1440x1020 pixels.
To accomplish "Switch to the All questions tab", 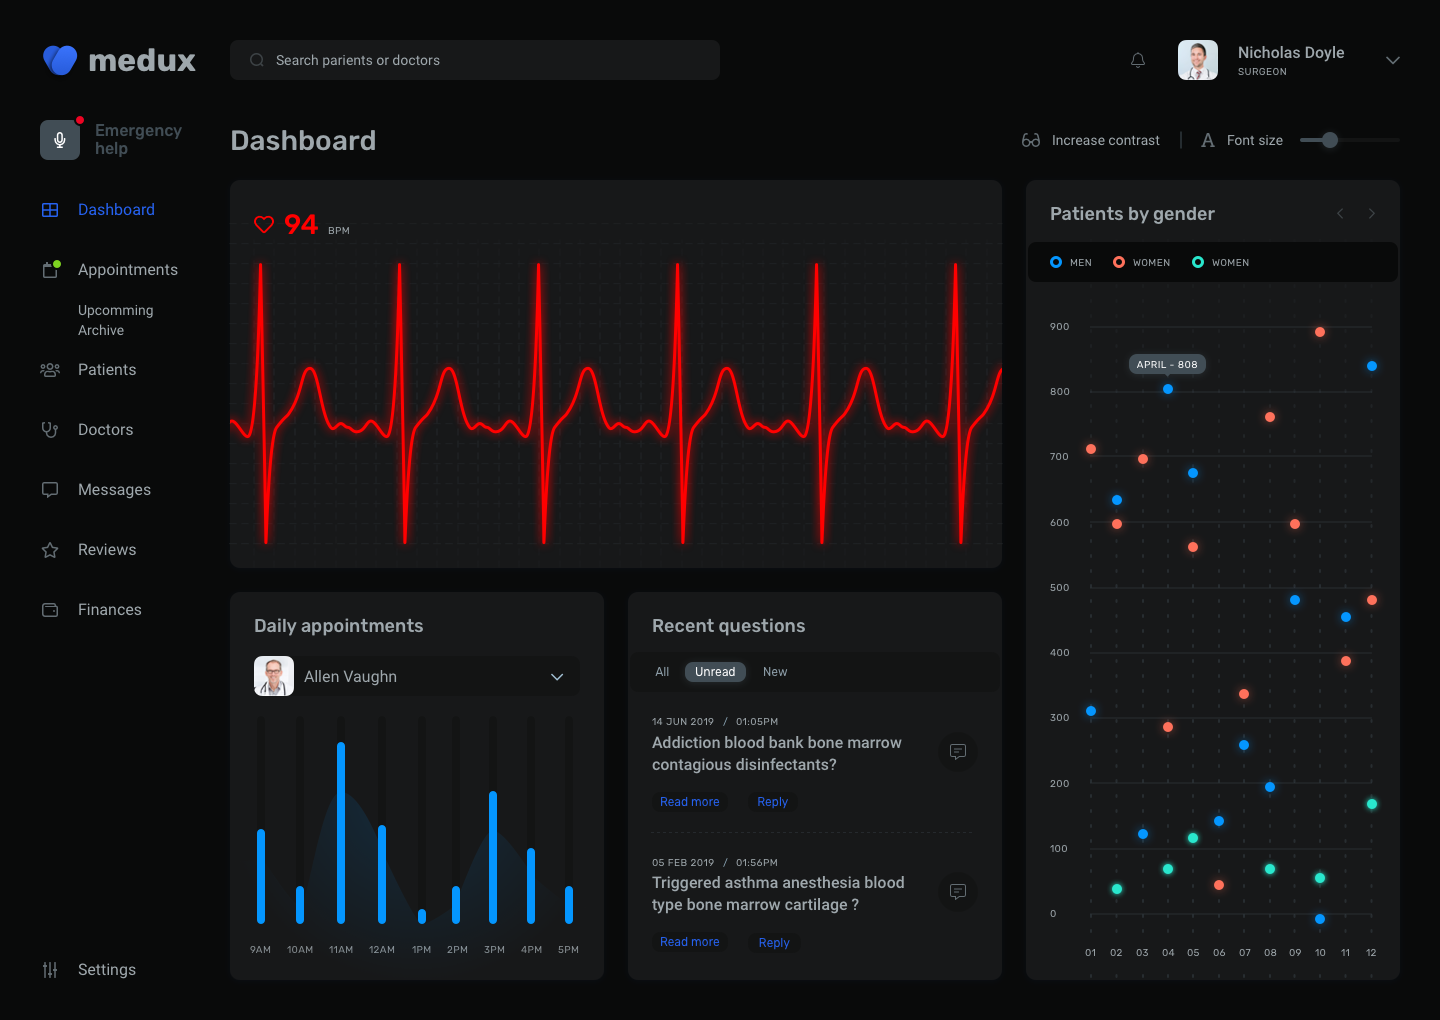I will tap(662, 672).
